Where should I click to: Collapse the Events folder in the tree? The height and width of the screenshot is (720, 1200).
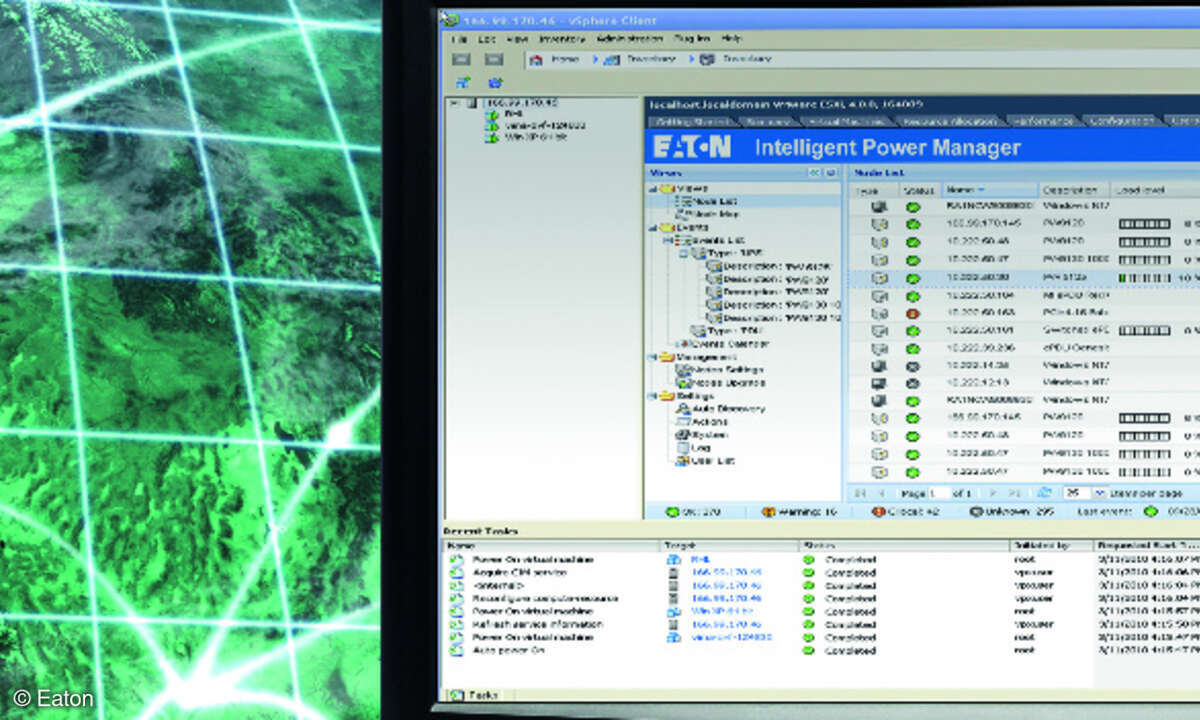[x=653, y=227]
